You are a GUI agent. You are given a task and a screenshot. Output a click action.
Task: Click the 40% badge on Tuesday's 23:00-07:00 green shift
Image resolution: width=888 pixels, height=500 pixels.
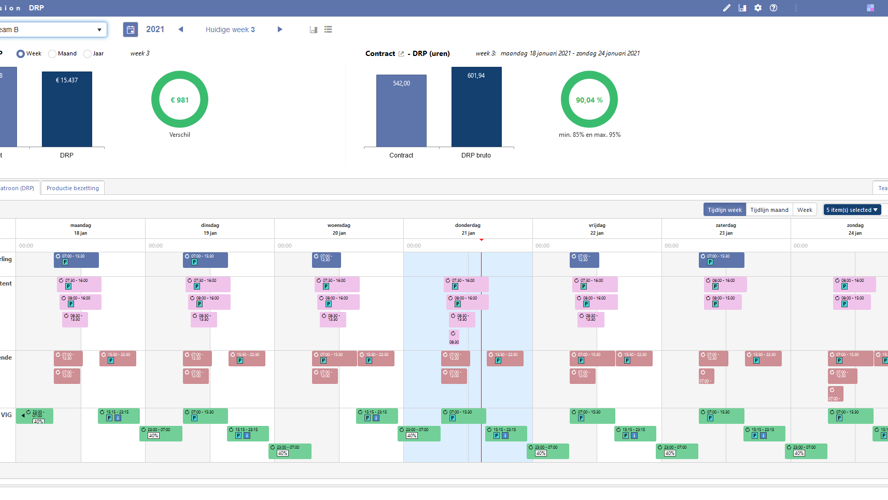pyautogui.click(x=153, y=436)
